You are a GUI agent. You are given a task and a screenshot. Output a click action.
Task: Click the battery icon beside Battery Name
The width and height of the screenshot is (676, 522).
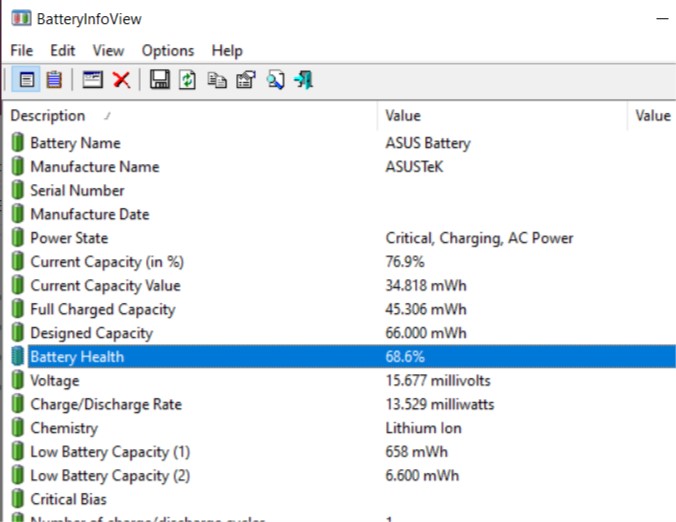pyautogui.click(x=18, y=143)
